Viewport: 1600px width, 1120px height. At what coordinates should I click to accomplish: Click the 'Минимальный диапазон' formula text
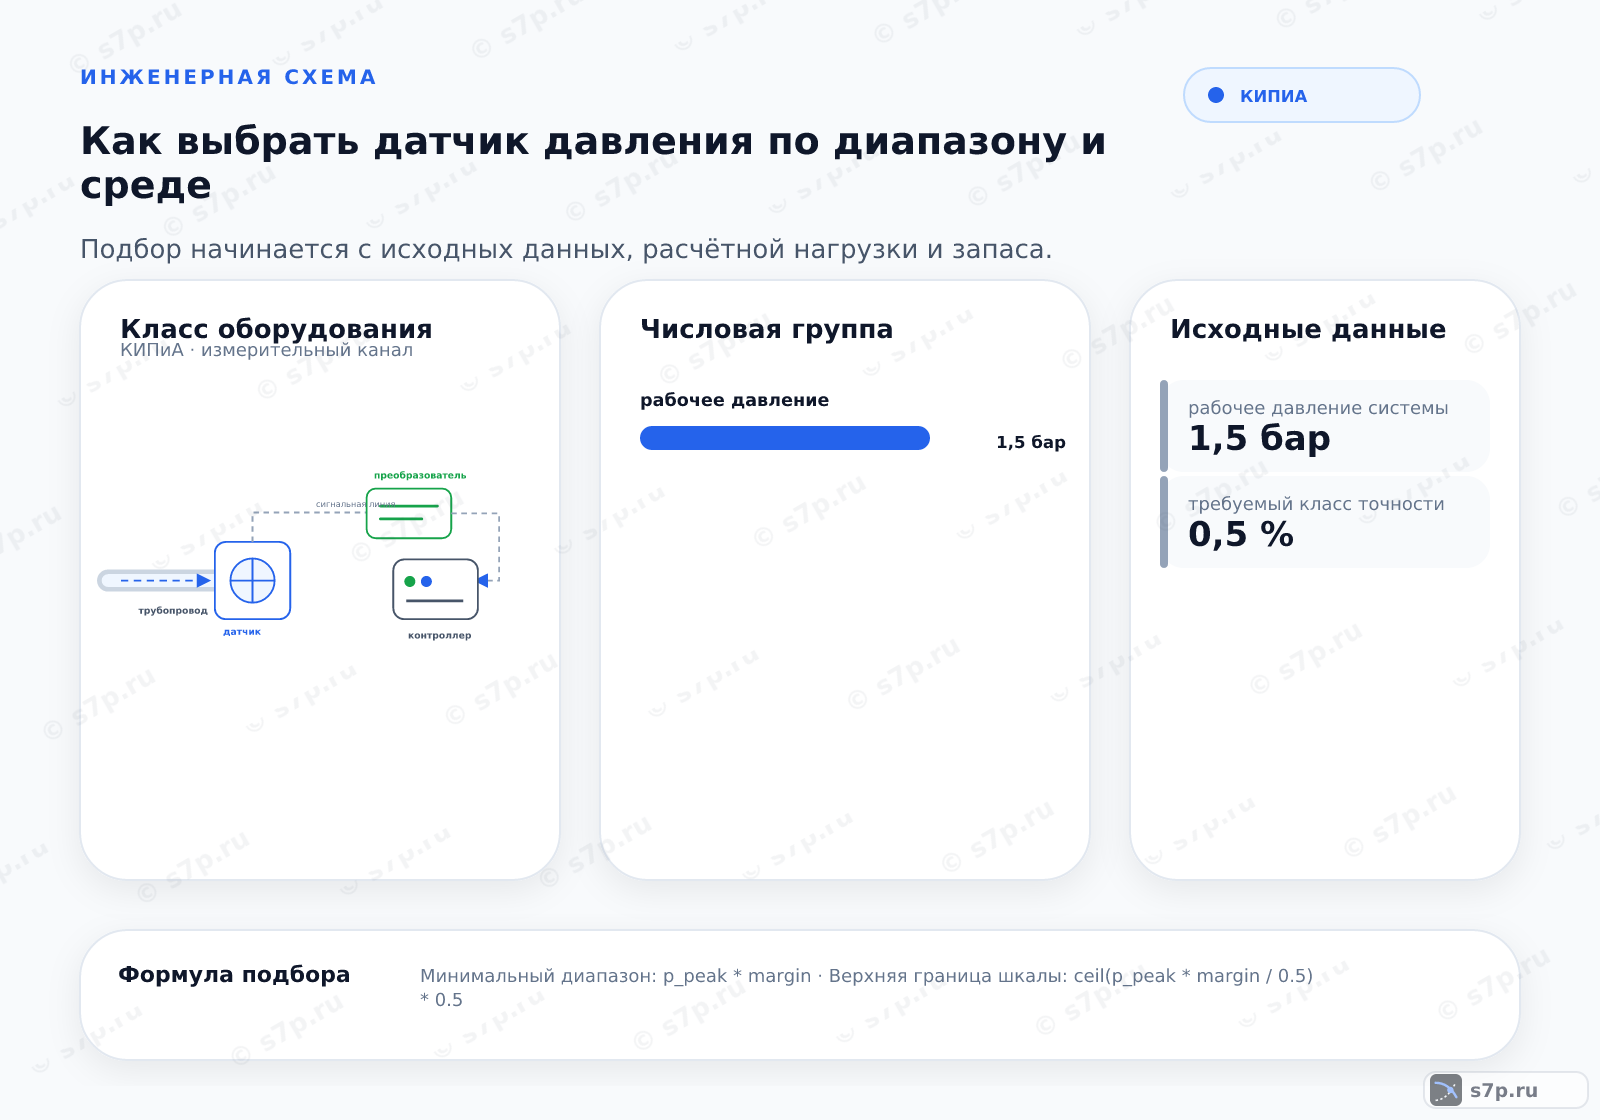tap(866, 987)
